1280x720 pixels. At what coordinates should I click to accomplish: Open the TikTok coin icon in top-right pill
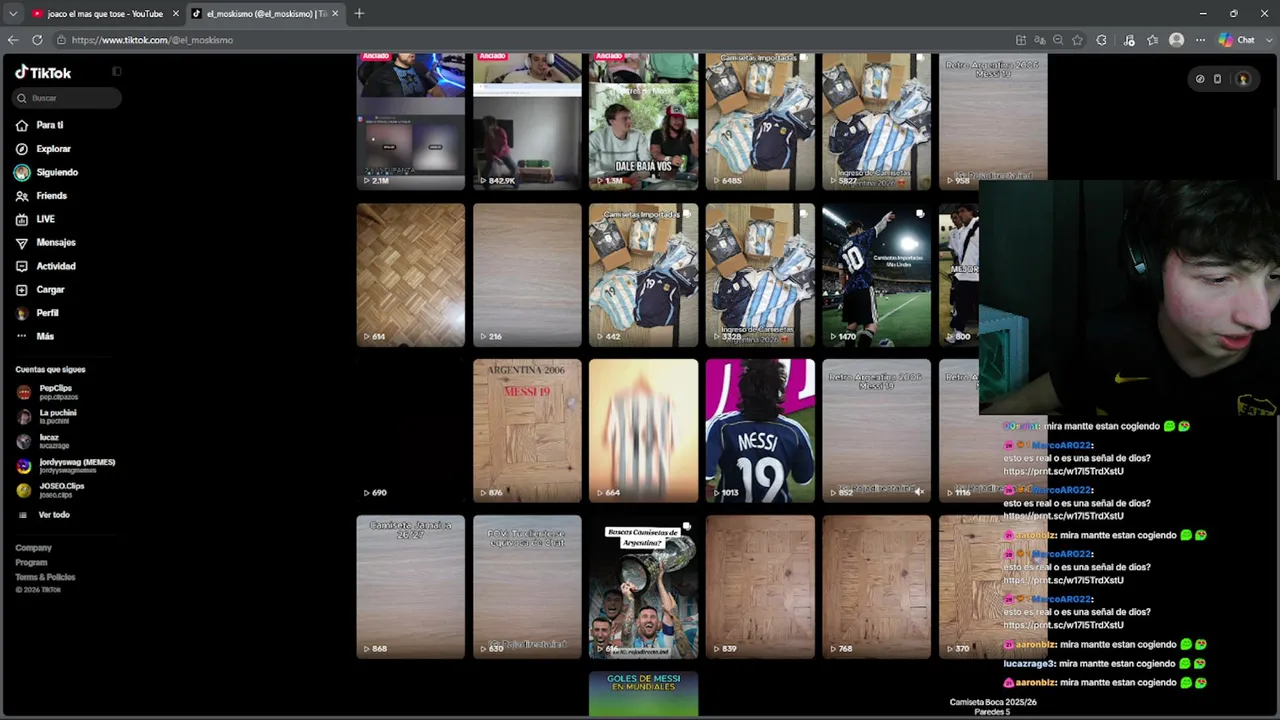[x=1200, y=79]
